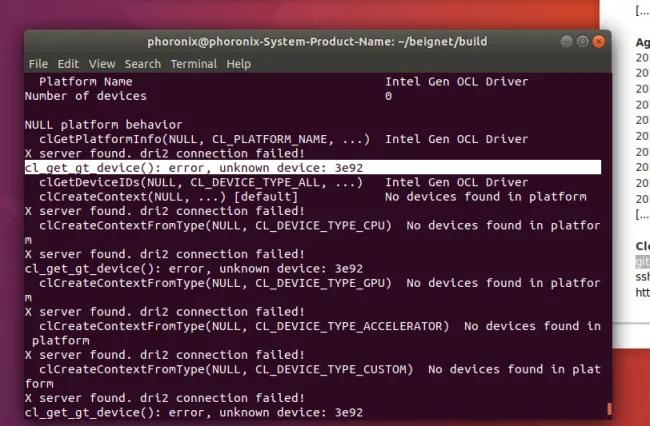
Task: Click the highlighted cl_get_gt_device error line
Action: point(193,168)
